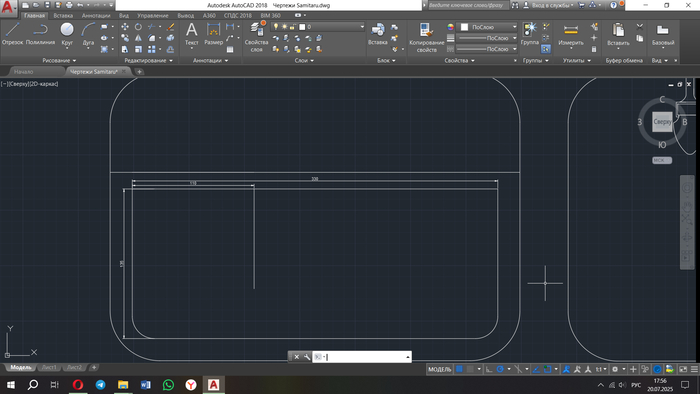Click the customization wrench in command line
700x394 pixels.
click(307, 357)
